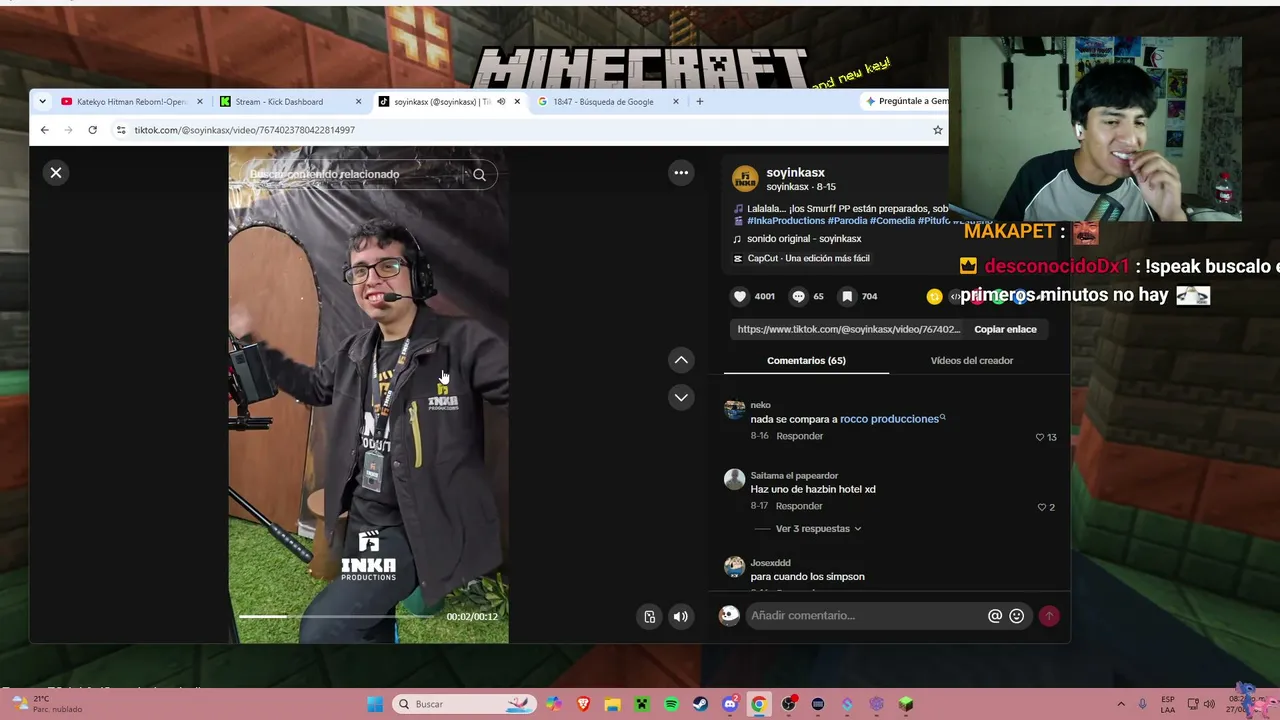Open the weather widget showing 21°C

pos(46,704)
